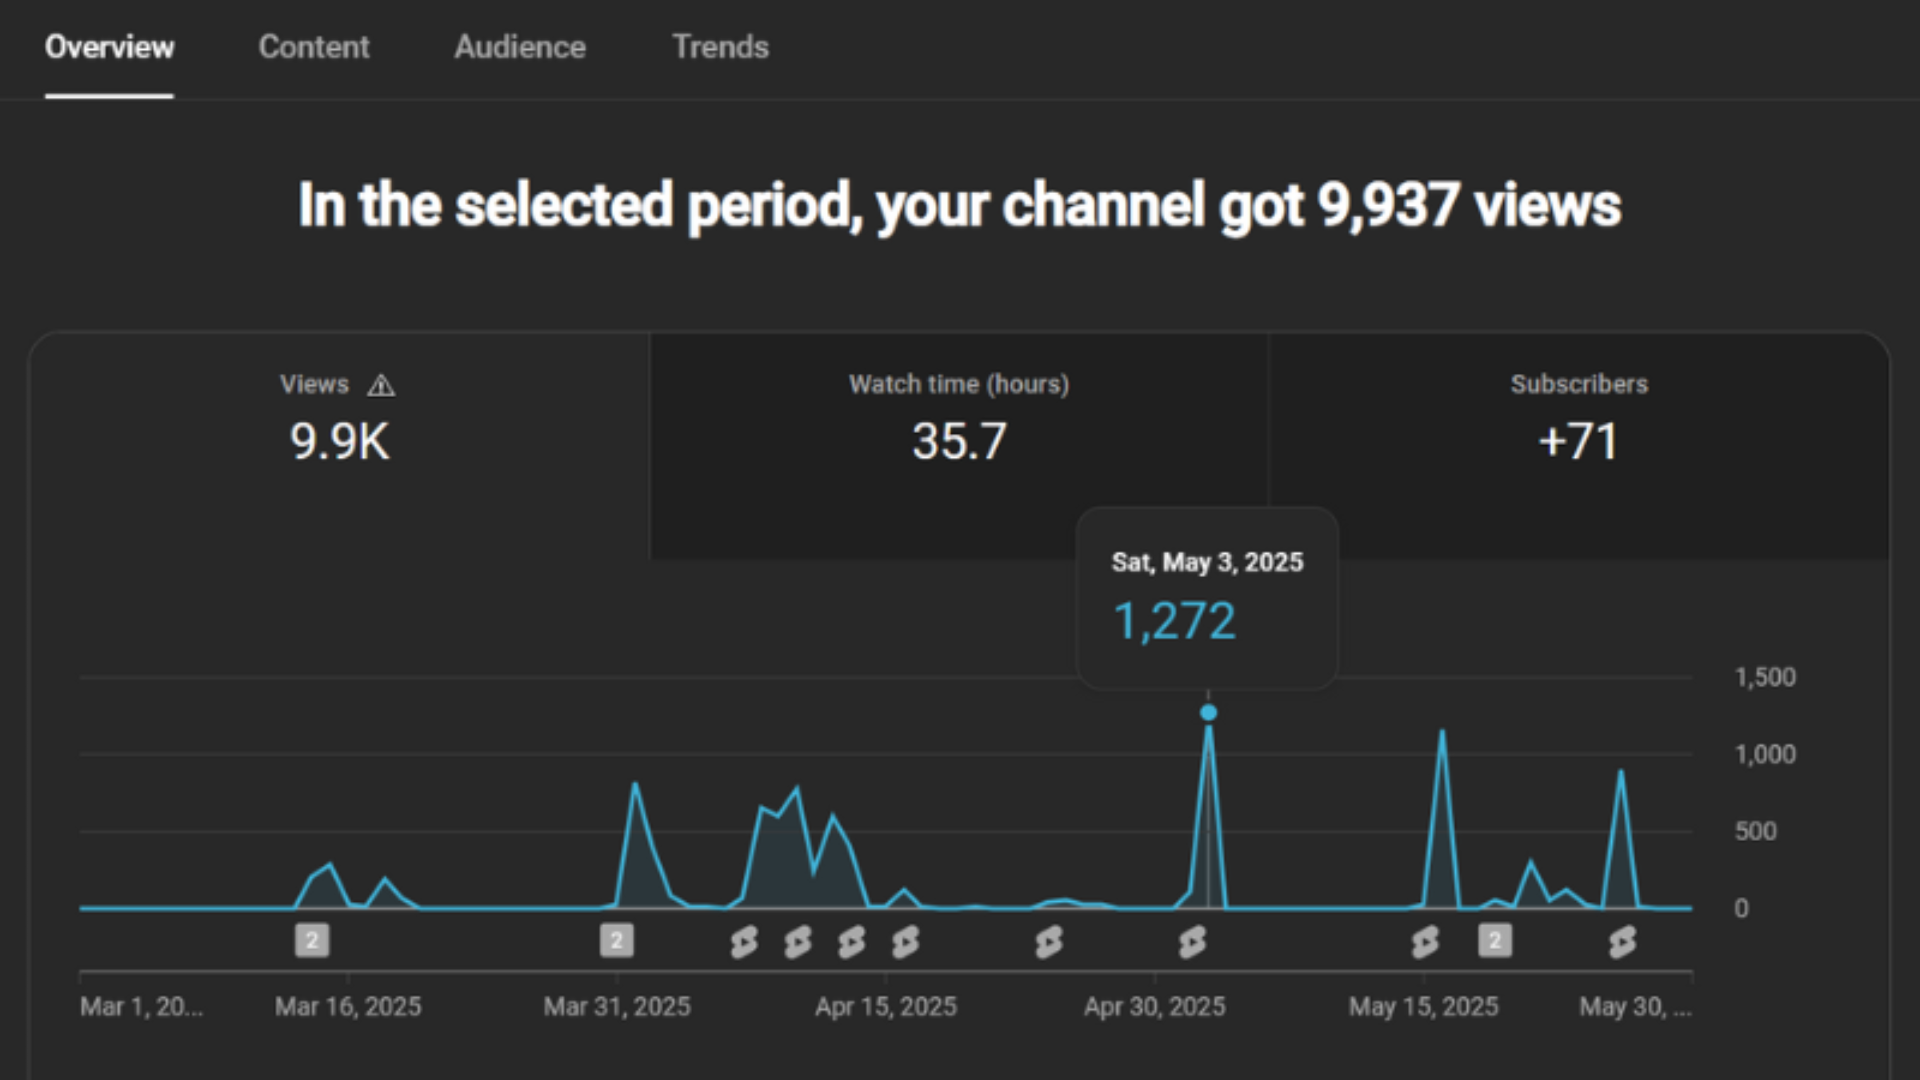Click the Shorts icon above the May 15 label

point(1425,942)
